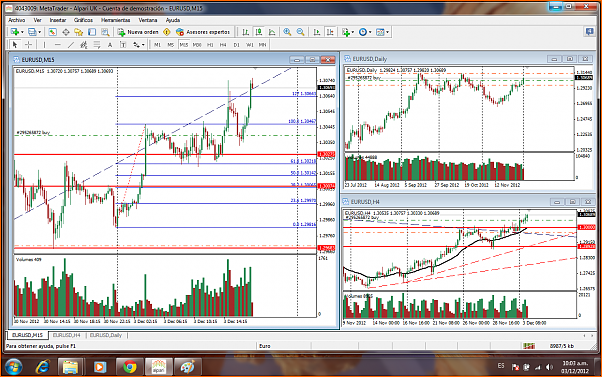The width and height of the screenshot is (602, 377).
Task: Click the add Indicators icon
Action: pyautogui.click(x=346, y=32)
